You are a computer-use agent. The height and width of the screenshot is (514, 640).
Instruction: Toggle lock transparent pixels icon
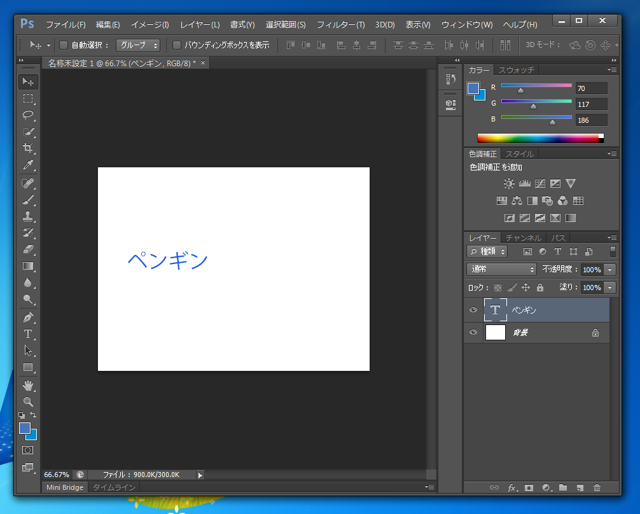pyautogui.click(x=498, y=288)
